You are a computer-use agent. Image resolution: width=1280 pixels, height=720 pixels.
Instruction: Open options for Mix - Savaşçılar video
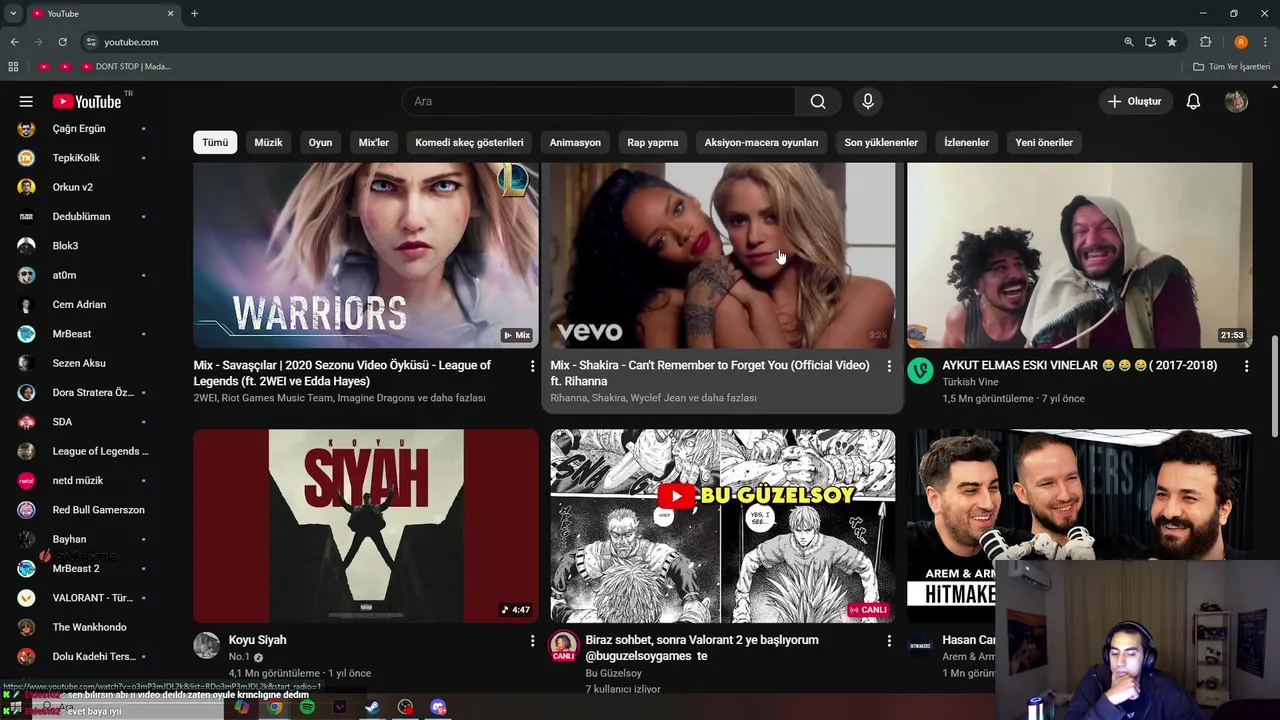tap(532, 367)
